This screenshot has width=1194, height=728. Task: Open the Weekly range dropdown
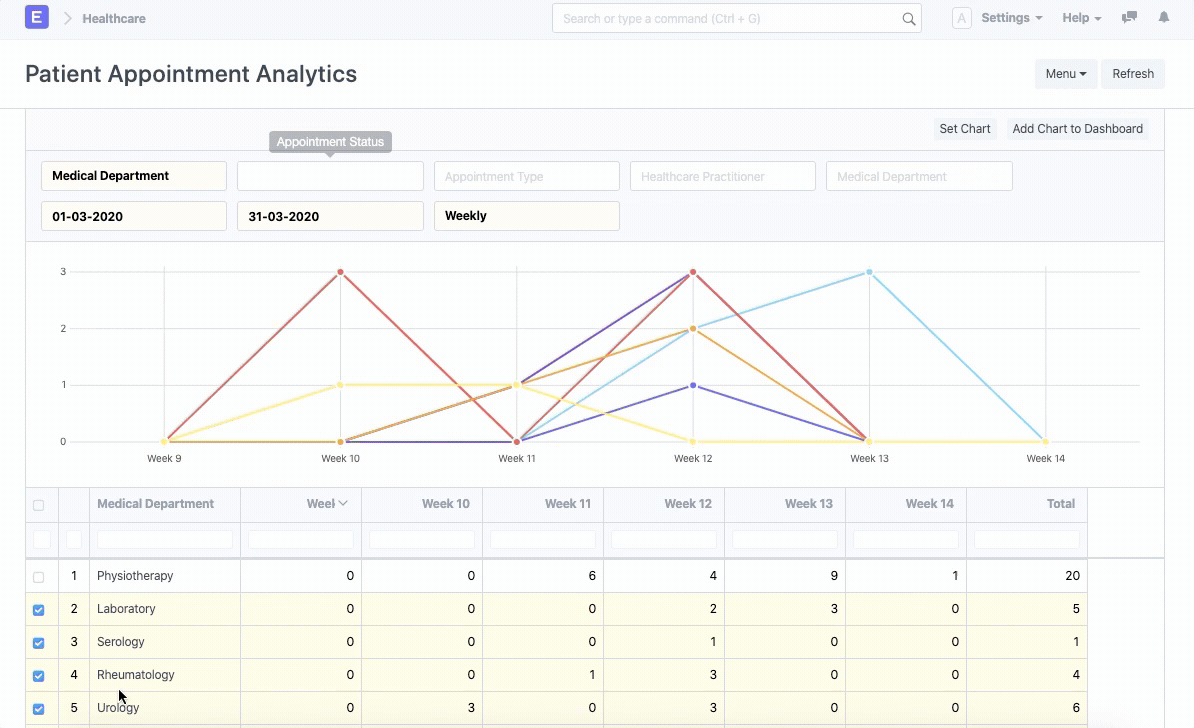pos(526,216)
